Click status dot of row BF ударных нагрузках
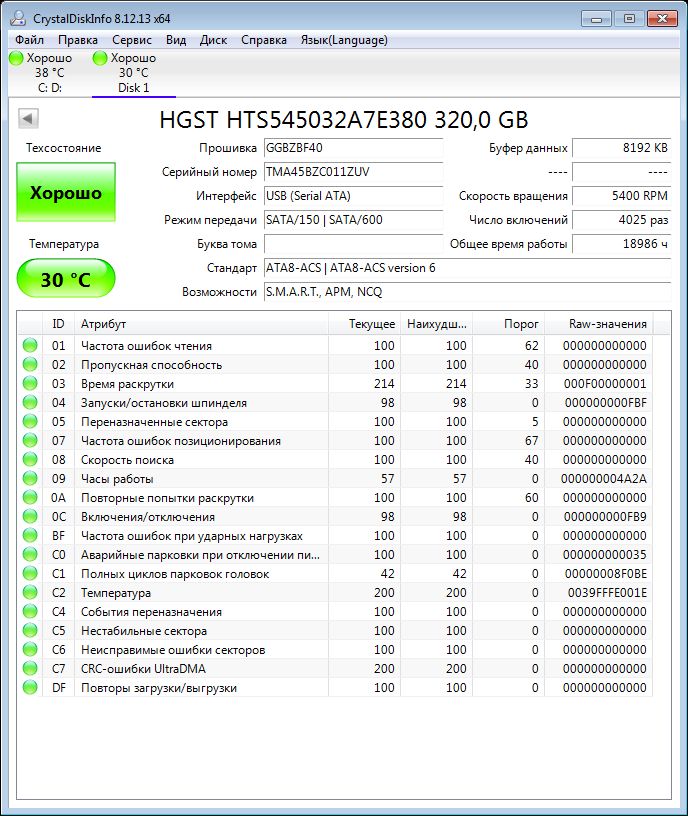 [30, 535]
